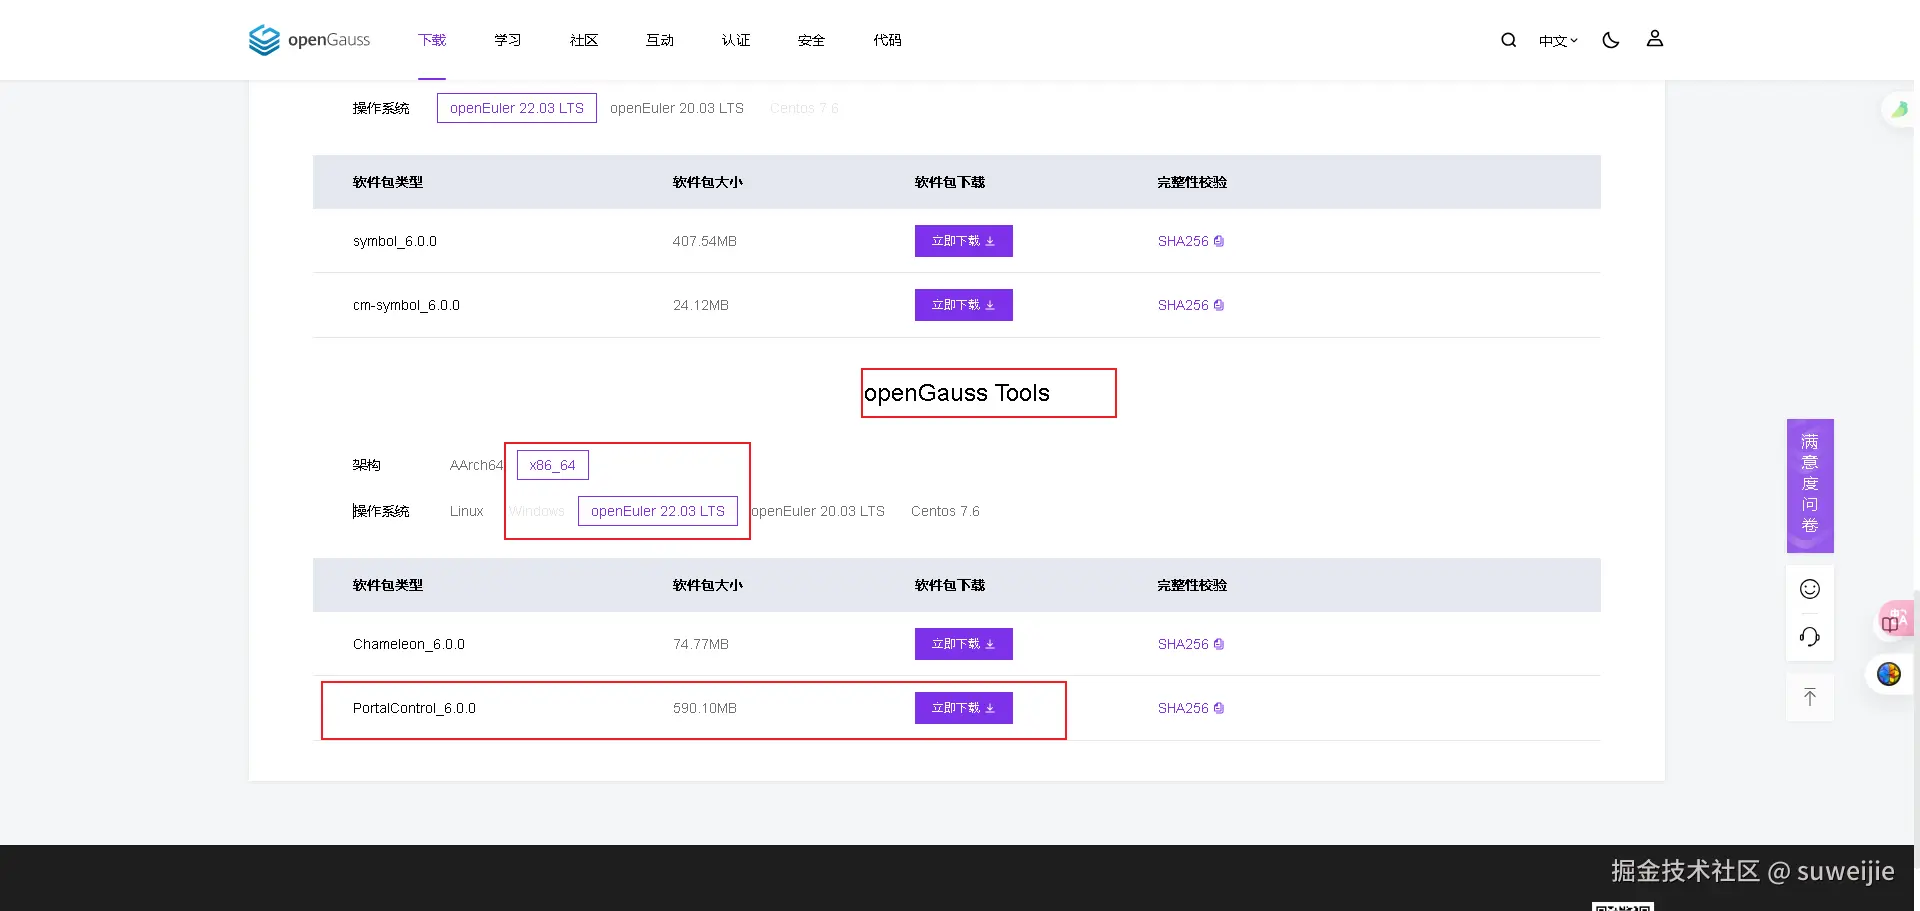Click the colorful round floating icon
The width and height of the screenshot is (1920, 911).
coord(1888,674)
